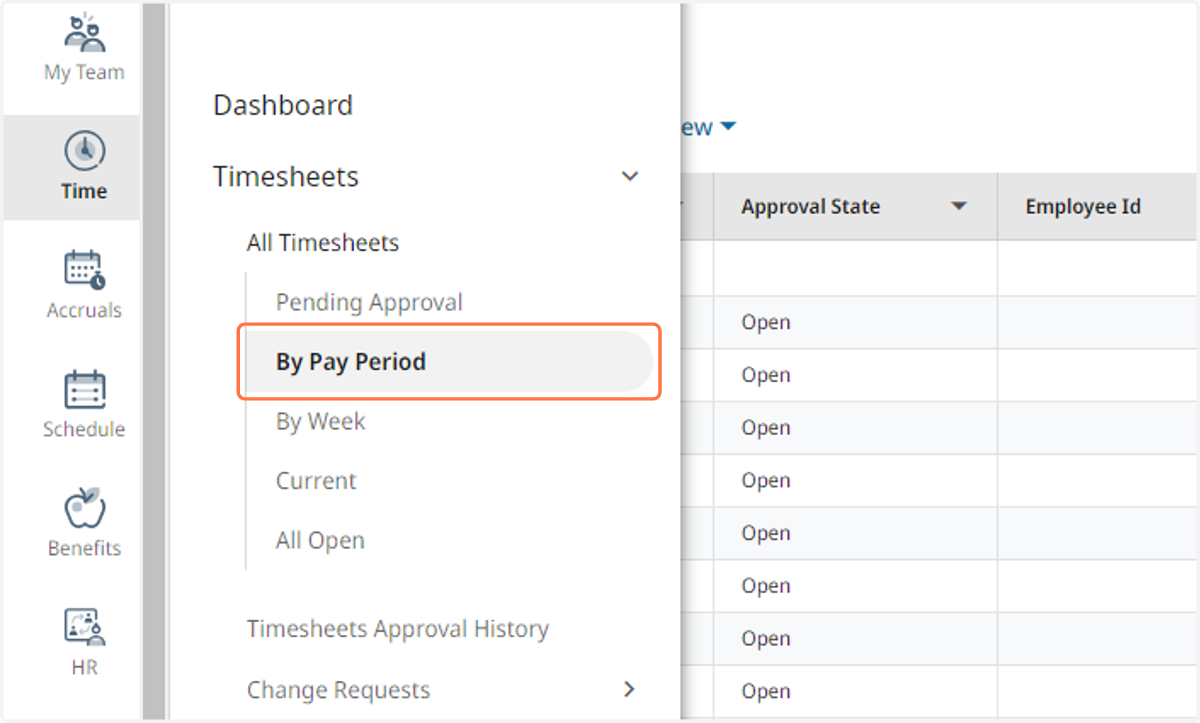Select Dashboard in the menu
This screenshot has height=723, width=1200.
click(x=283, y=105)
